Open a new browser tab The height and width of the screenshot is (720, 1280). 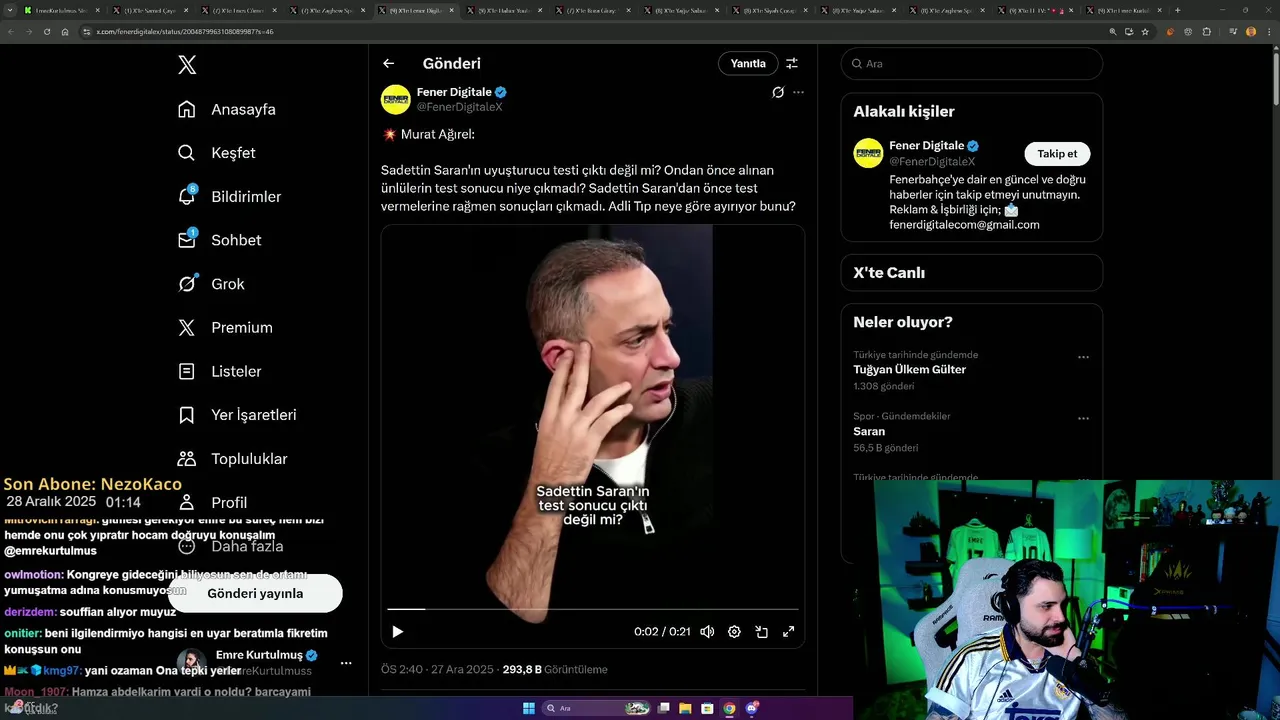pos(1177,10)
